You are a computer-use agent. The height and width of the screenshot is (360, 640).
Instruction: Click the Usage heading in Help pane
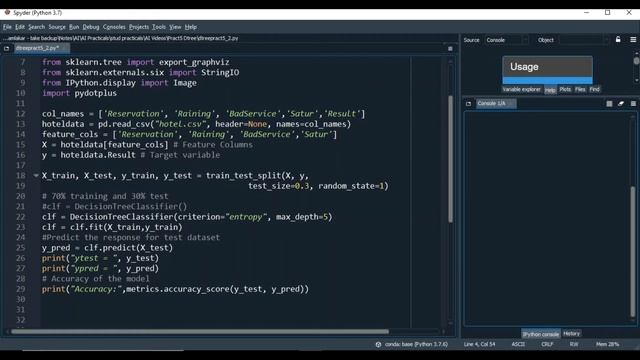[524, 67]
